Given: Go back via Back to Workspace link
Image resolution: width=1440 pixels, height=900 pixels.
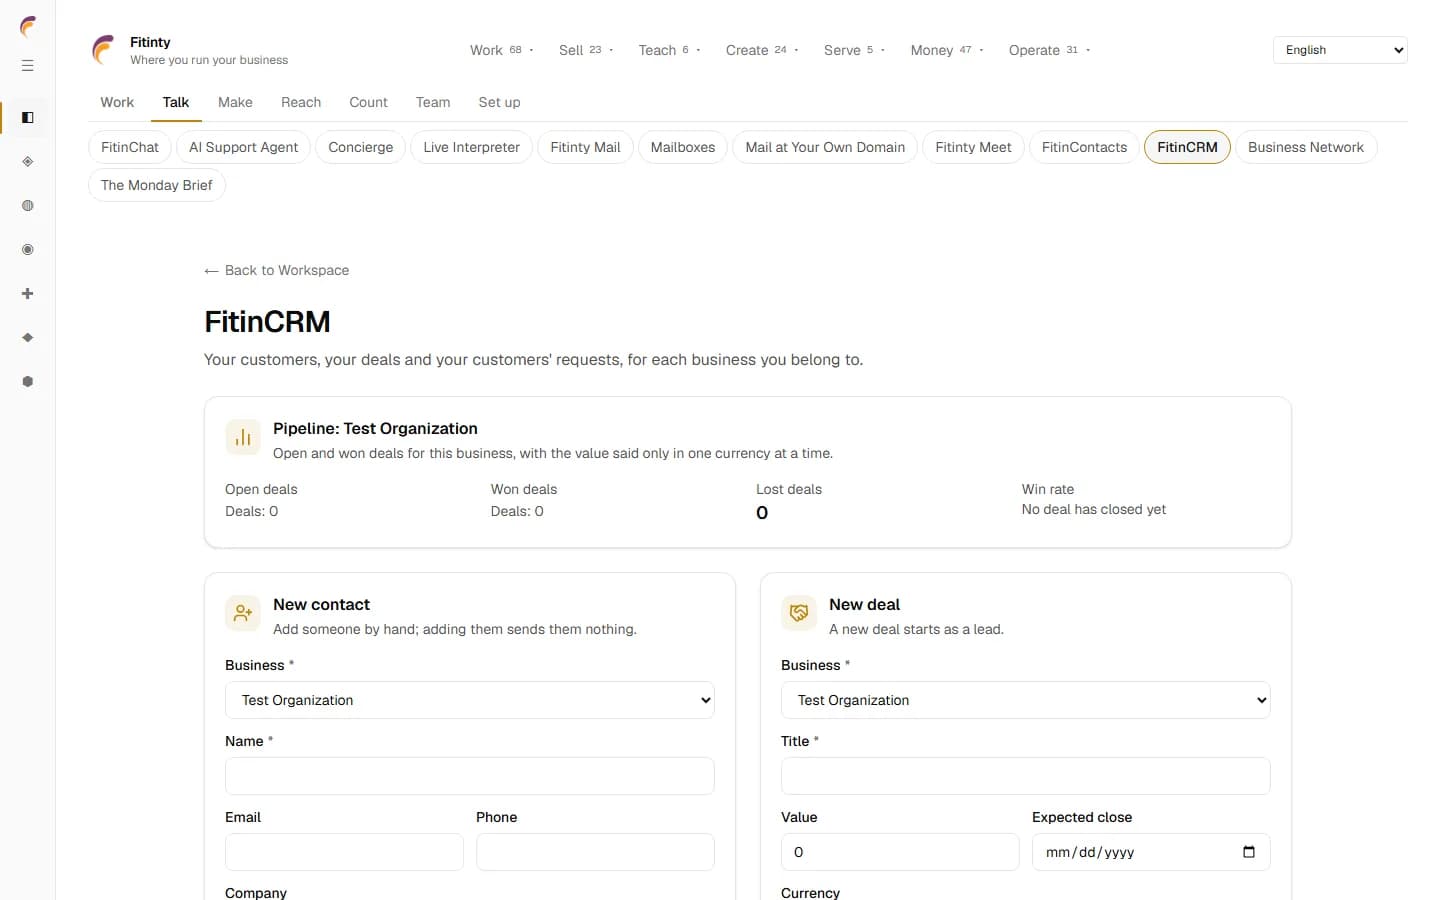Looking at the screenshot, I should 277,270.
